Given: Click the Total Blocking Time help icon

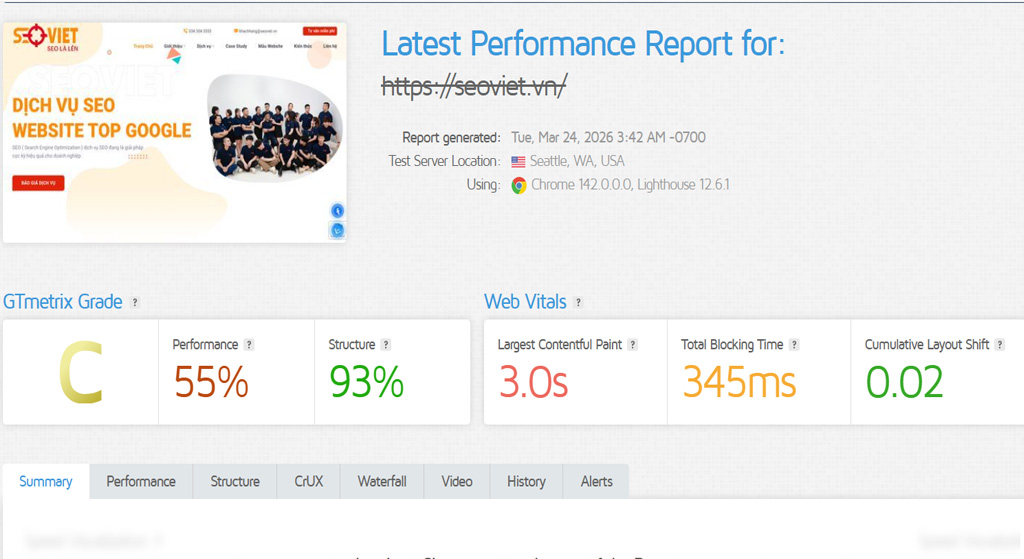Looking at the screenshot, I should click(794, 345).
